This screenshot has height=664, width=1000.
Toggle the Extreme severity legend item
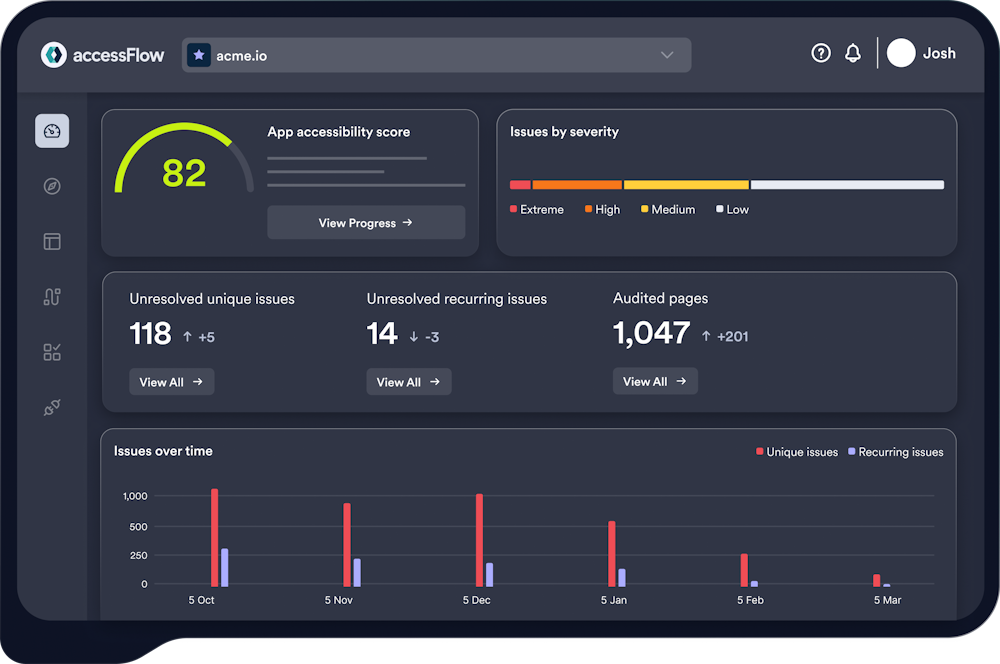(537, 209)
